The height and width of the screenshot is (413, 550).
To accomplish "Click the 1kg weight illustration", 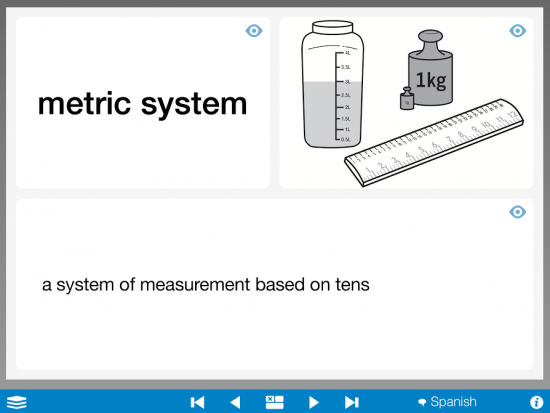I will [x=430, y=67].
